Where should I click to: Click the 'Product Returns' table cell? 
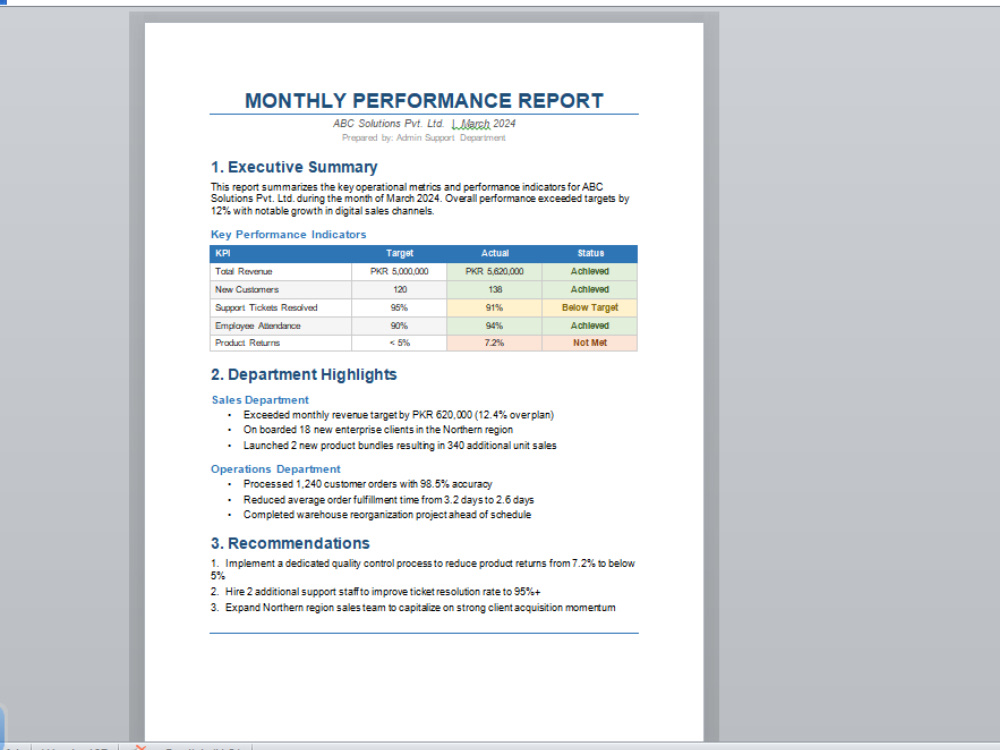point(281,343)
